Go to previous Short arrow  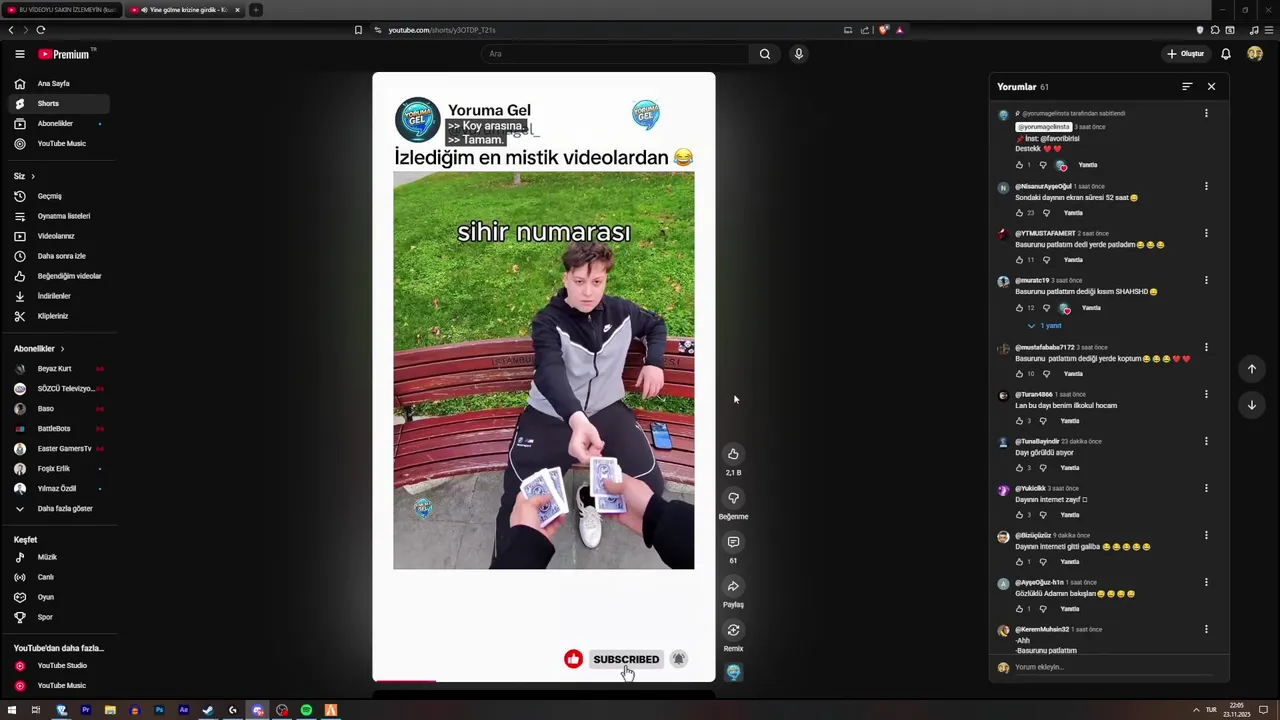coord(1251,369)
